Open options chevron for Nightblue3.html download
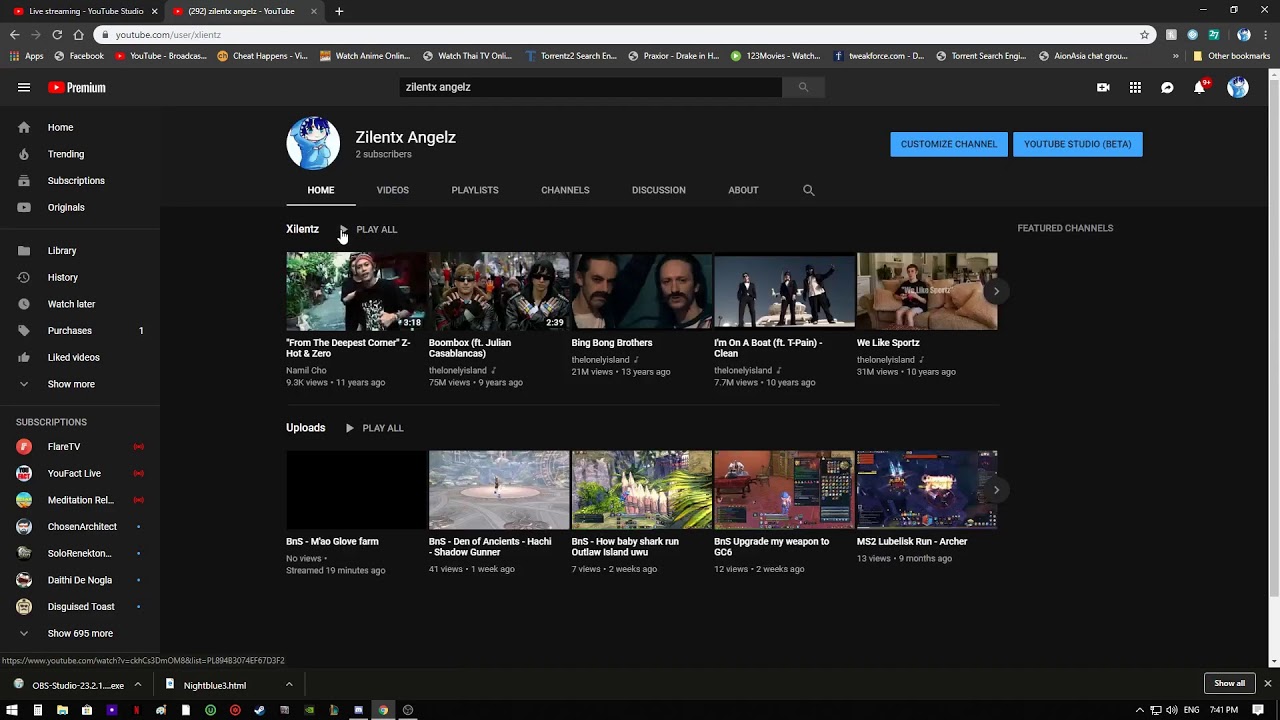 (289, 685)
